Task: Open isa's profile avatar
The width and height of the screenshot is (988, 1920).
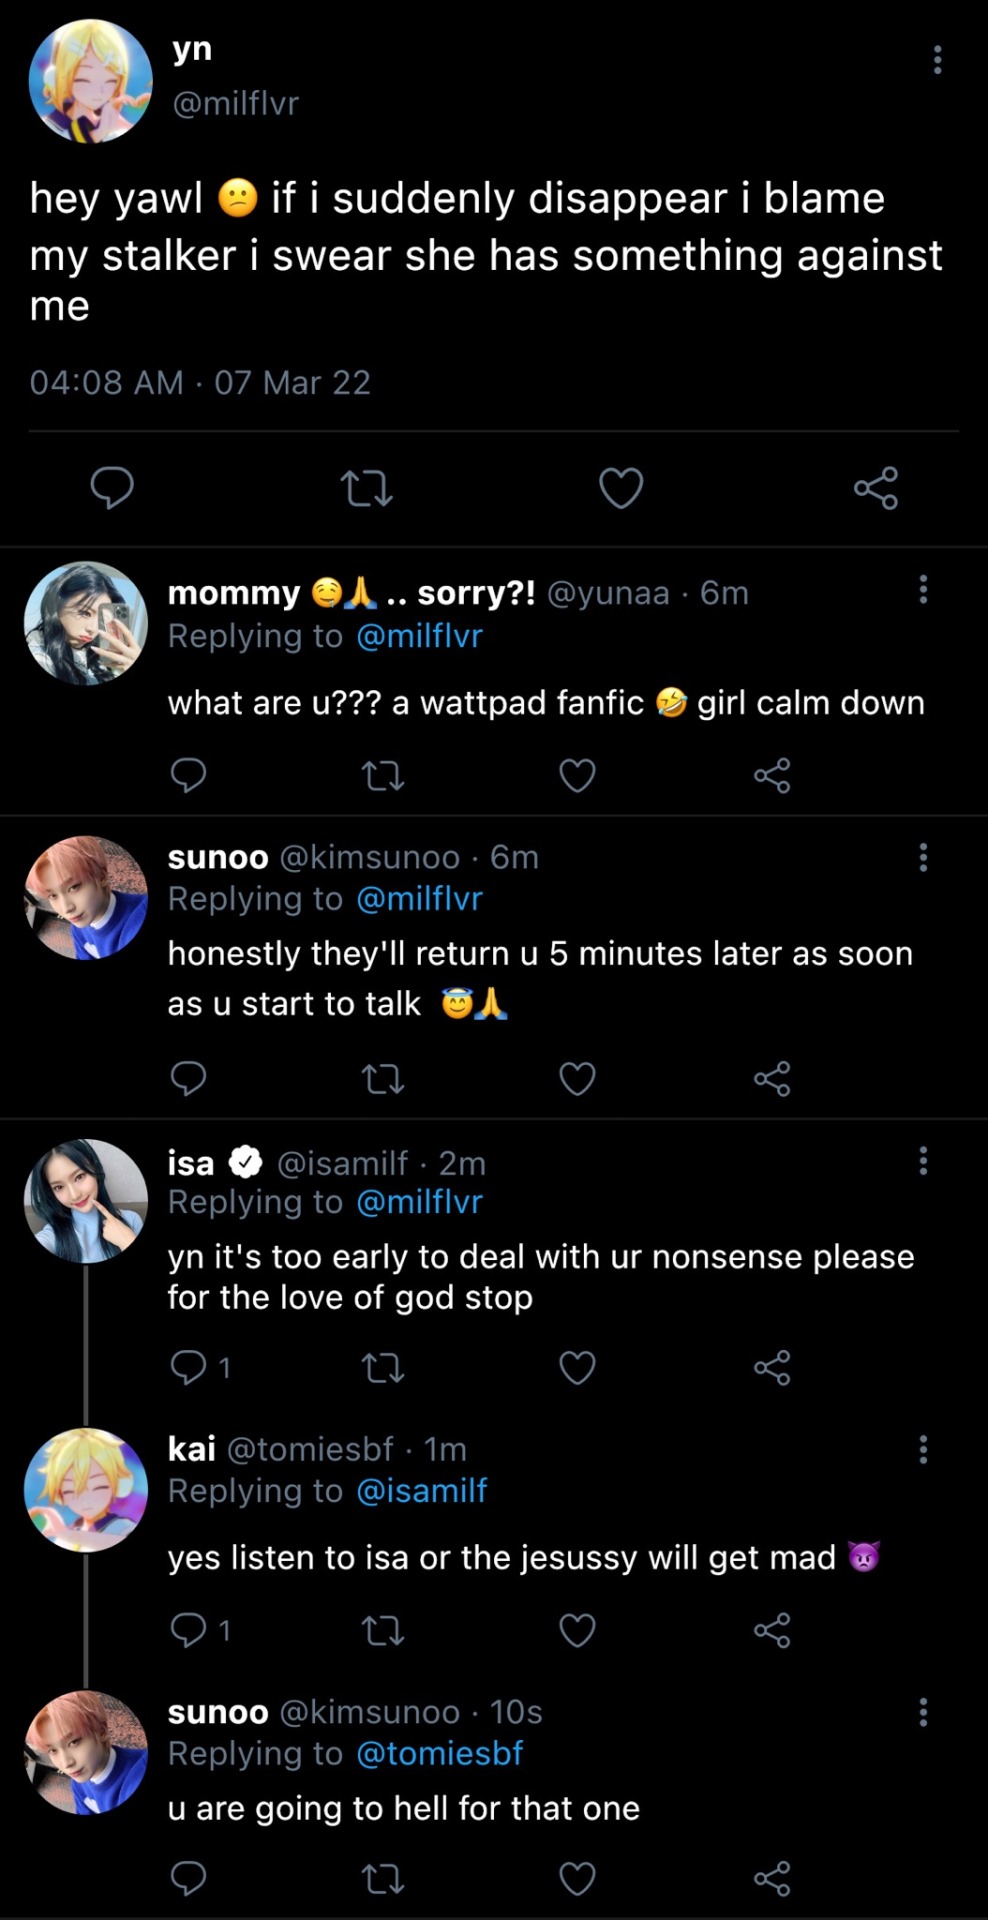Action: 86,1200
